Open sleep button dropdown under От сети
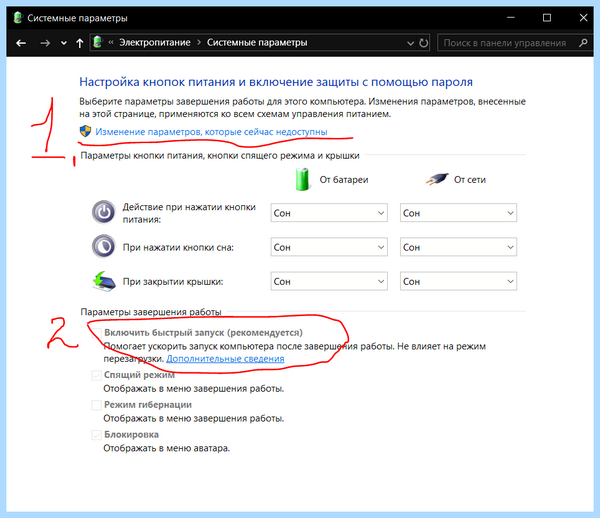 (x=458, y=247)
